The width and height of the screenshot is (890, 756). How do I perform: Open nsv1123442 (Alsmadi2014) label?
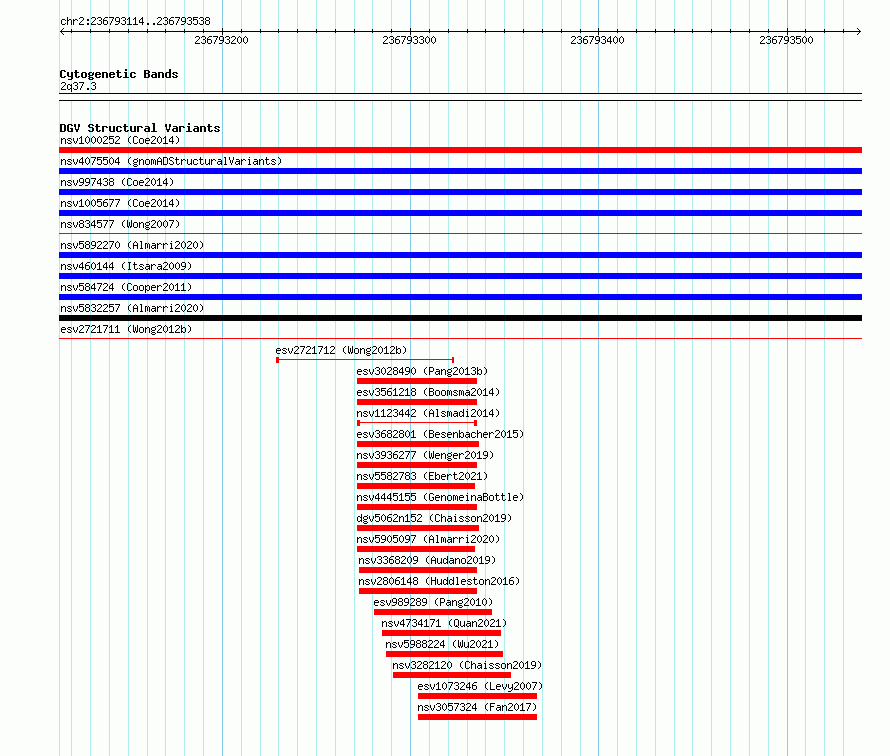coord(428,413)
